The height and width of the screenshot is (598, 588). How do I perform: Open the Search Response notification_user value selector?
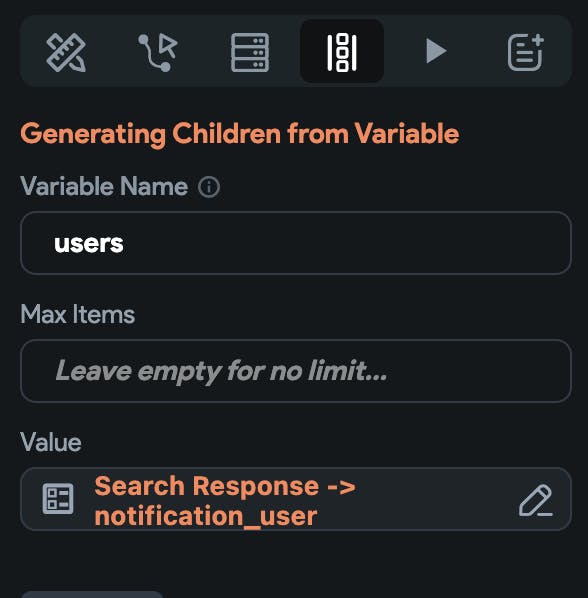point(296,499)
